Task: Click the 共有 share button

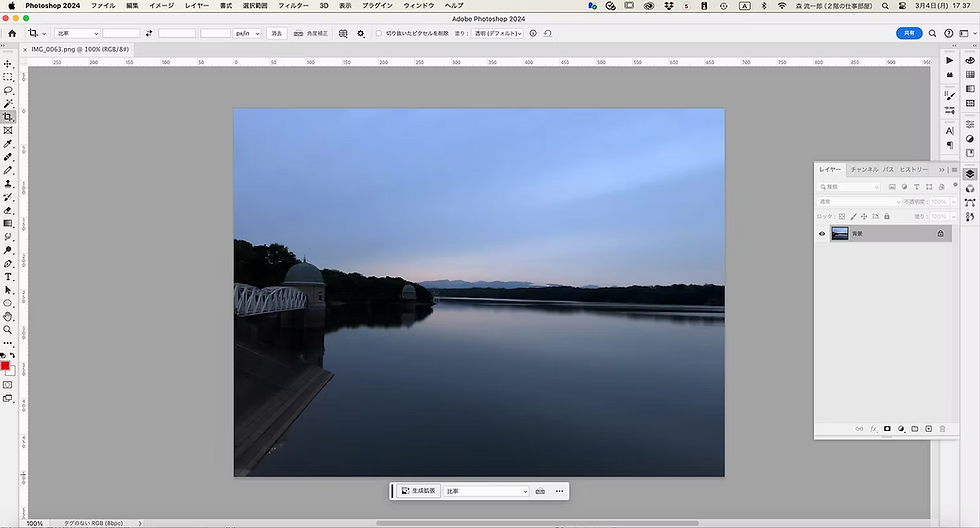Action: tap(909, 34)
